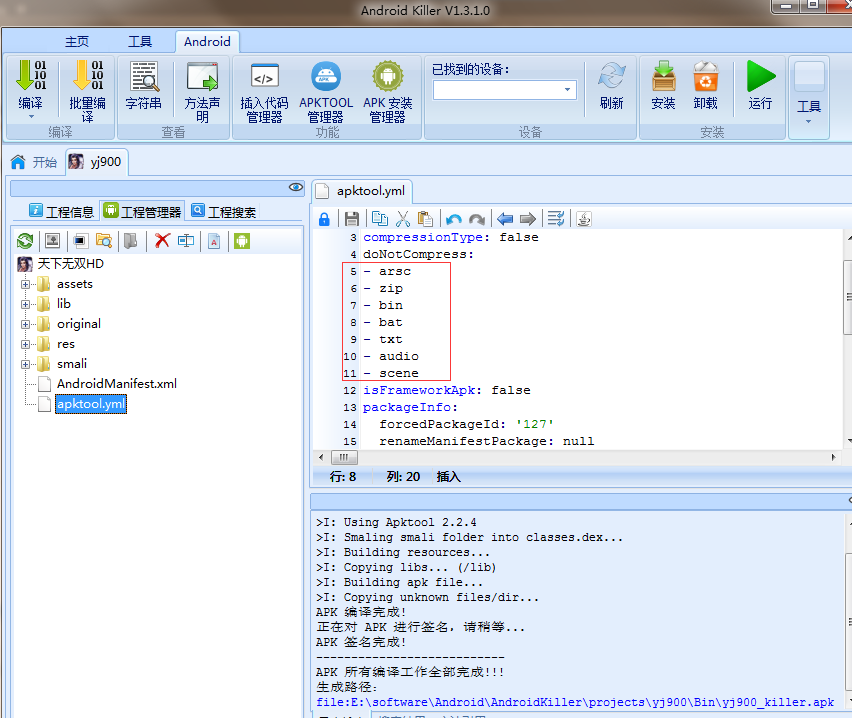Toggle the eye icon above project panel
The width and height of the screenshot is (852, 718).
(295, 187)
